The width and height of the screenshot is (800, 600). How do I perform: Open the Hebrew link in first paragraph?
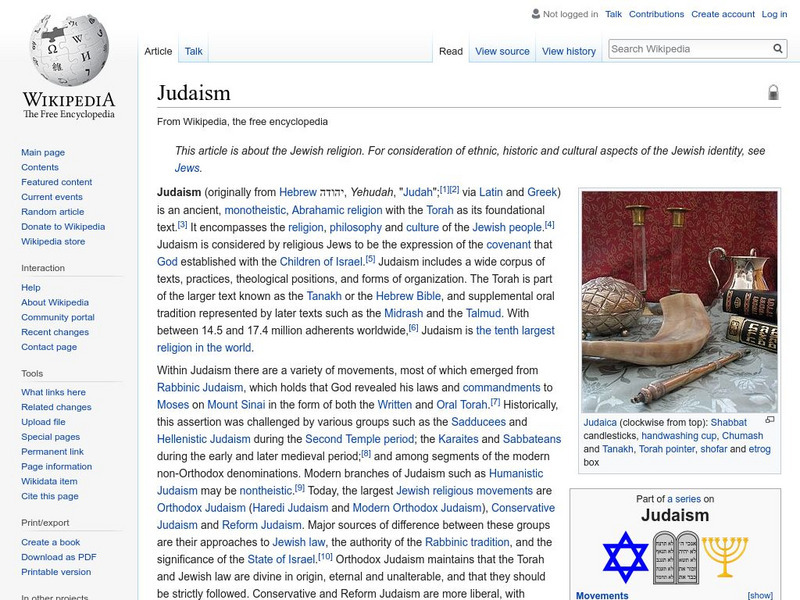point(298,192)
